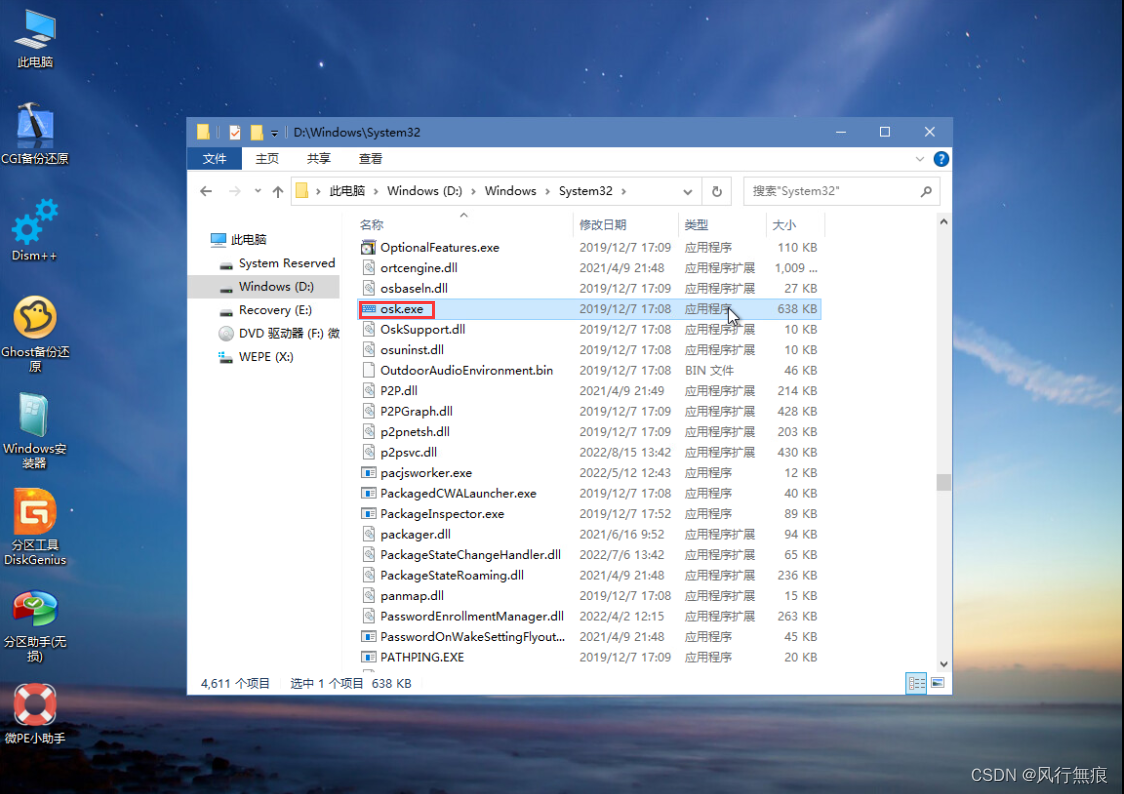Open the CGI备份还原 desktop icon
This screenshot has width=1124, height=794.
(x=34, y=135)
